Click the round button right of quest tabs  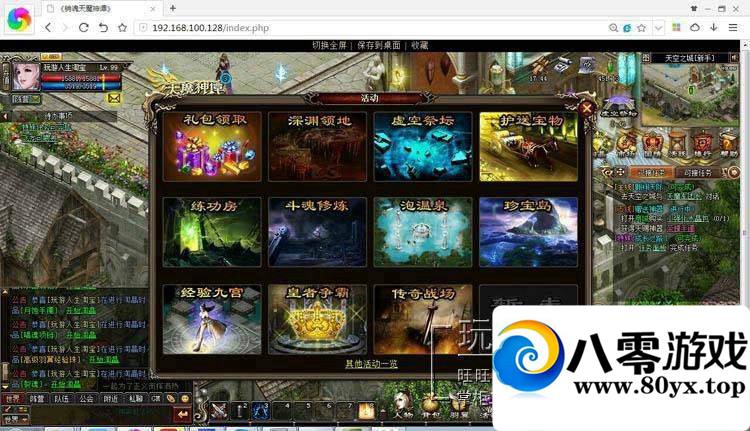(x=732, y=172)
